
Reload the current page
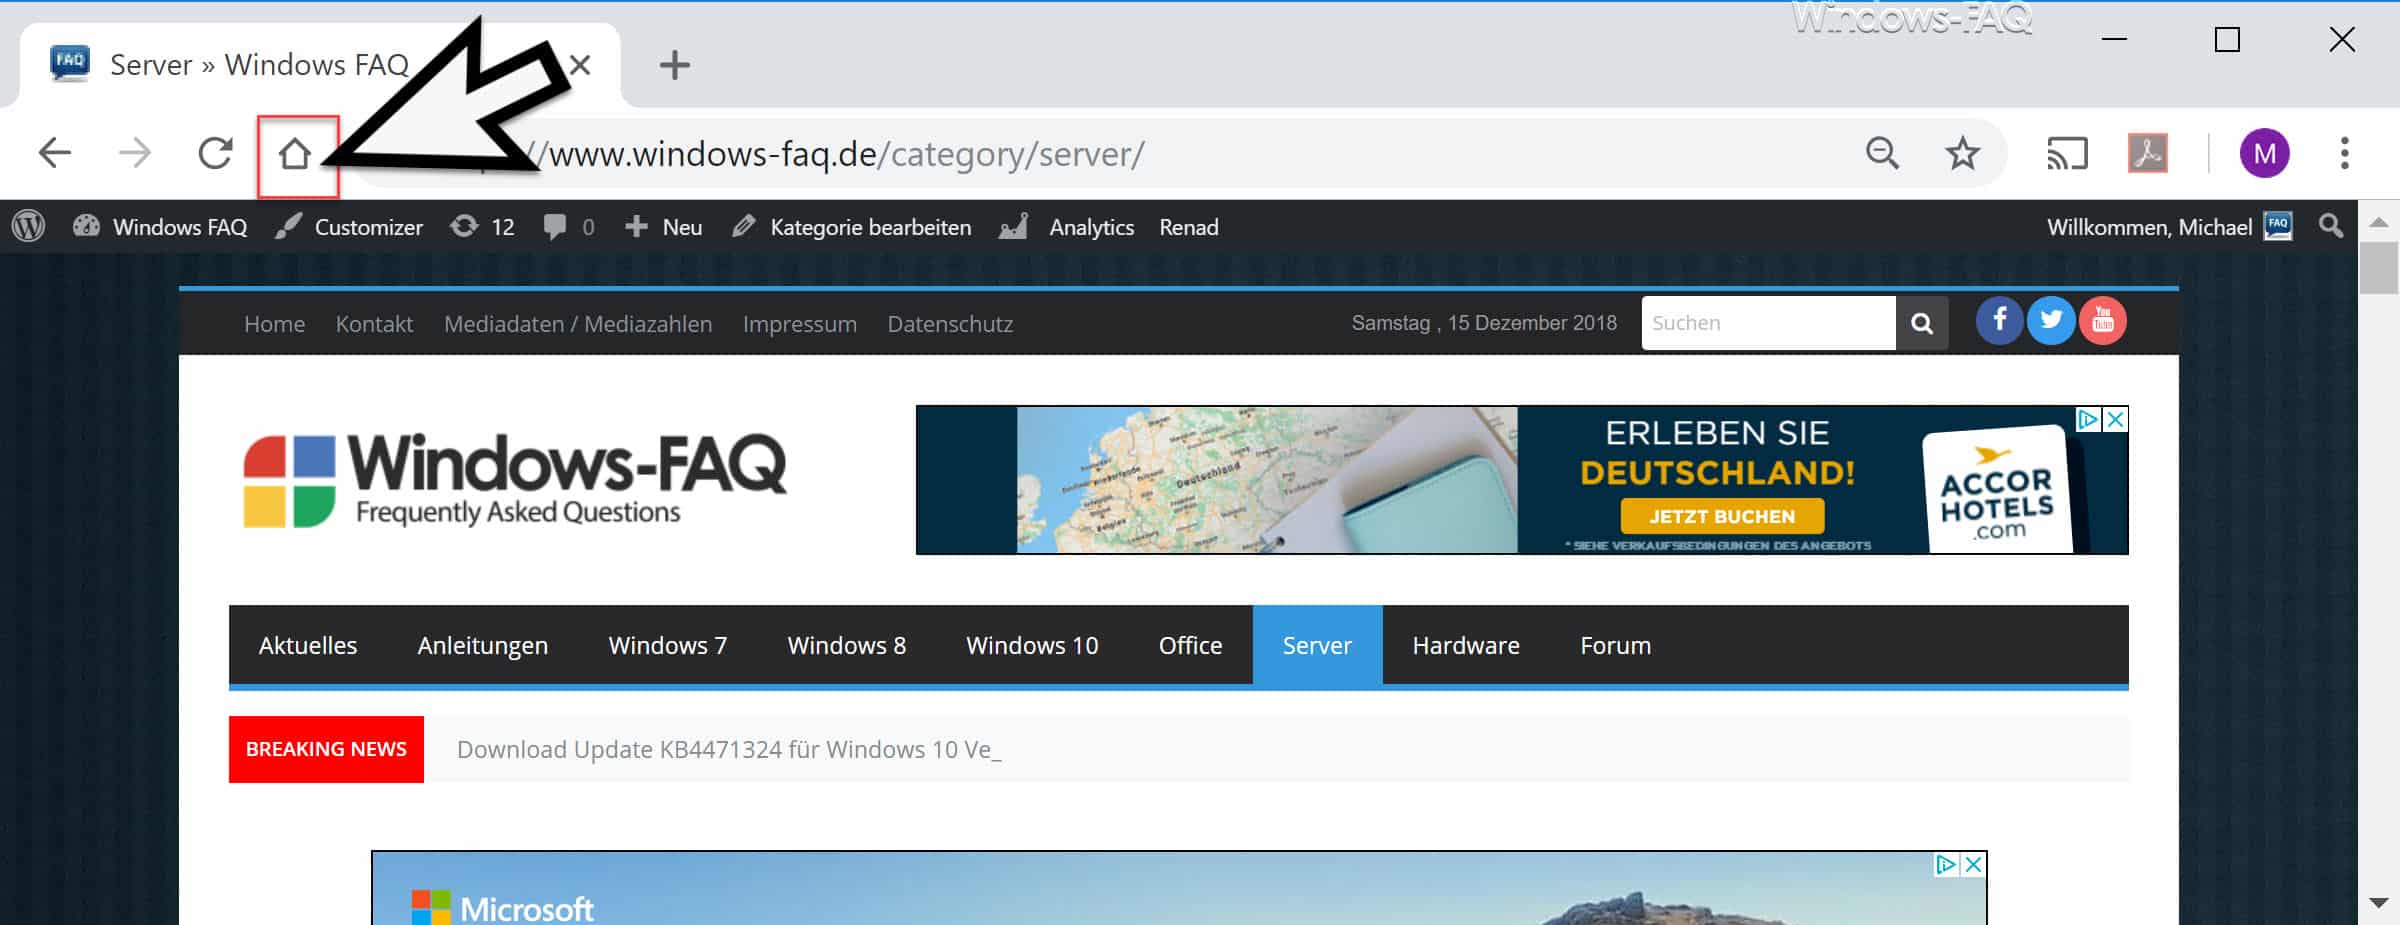tap(215, 154)
